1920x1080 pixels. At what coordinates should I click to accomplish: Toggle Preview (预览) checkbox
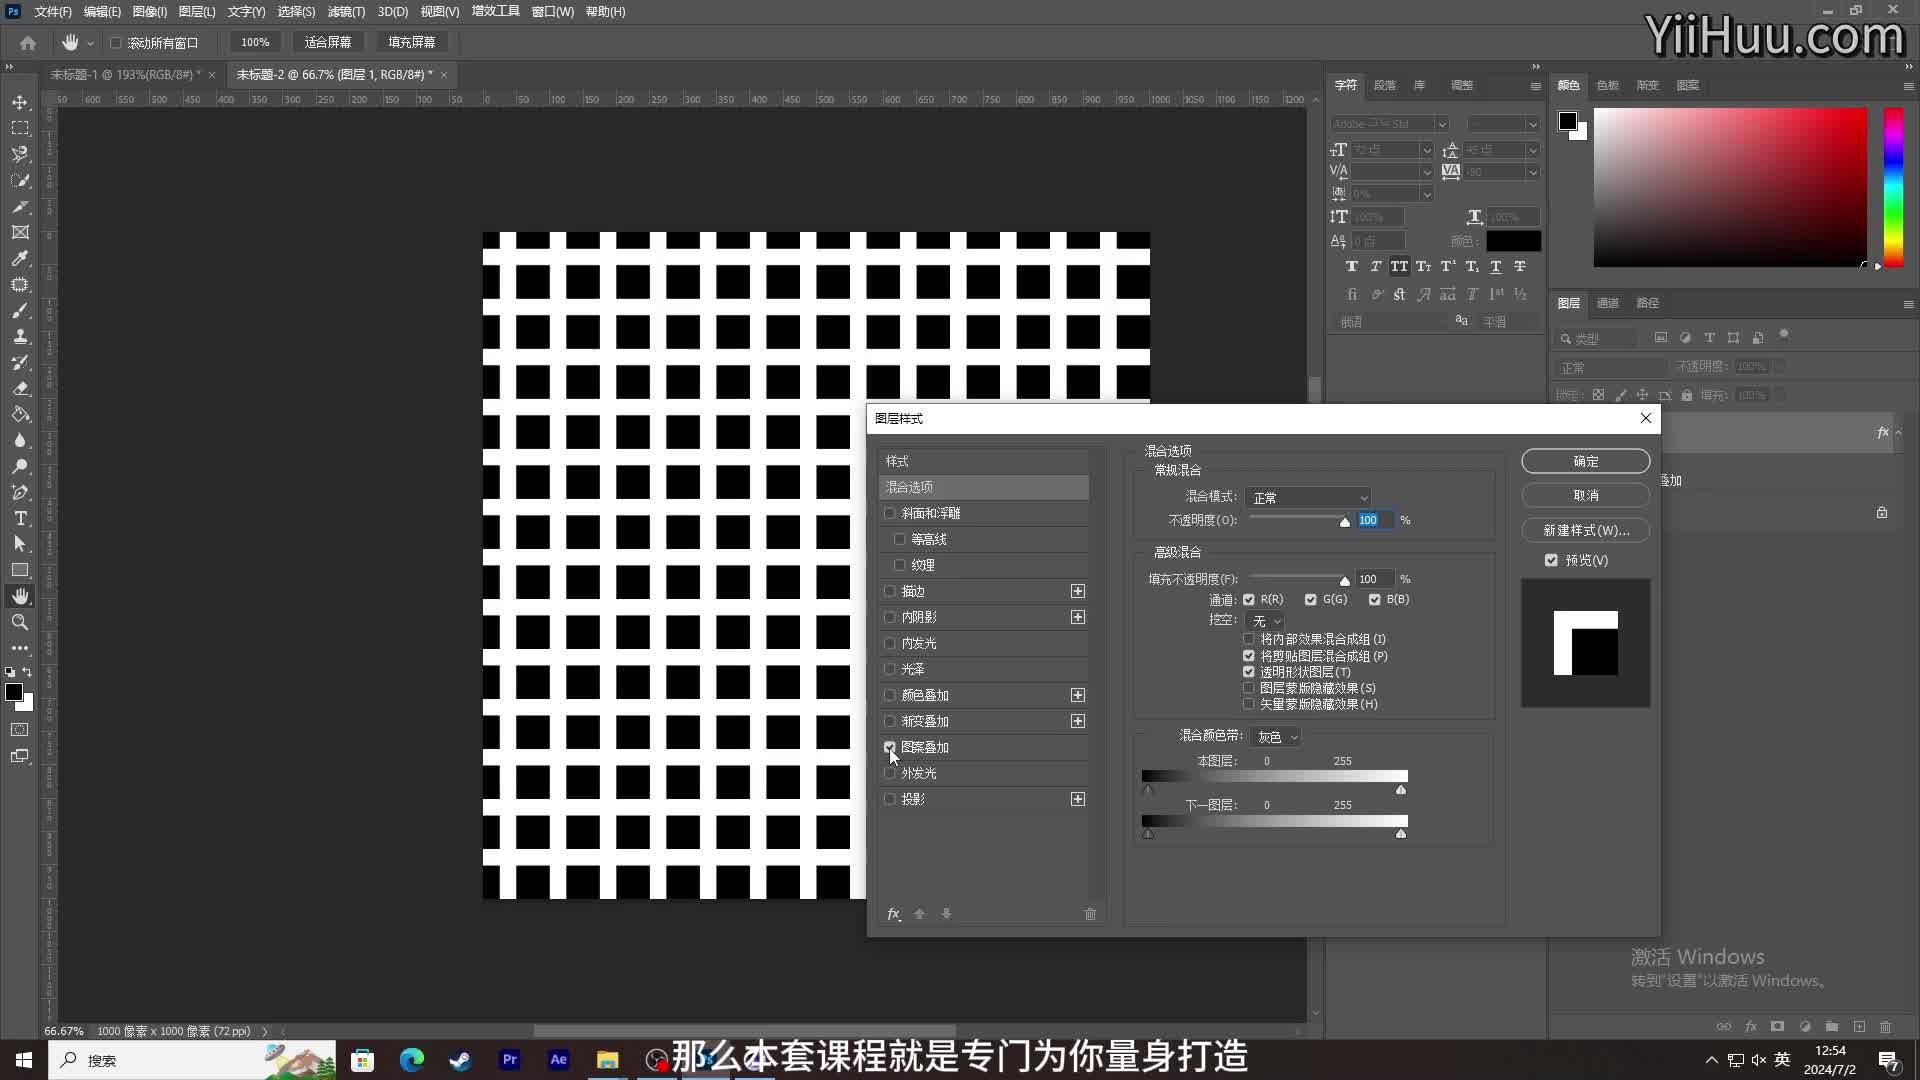coord(1551,560)
